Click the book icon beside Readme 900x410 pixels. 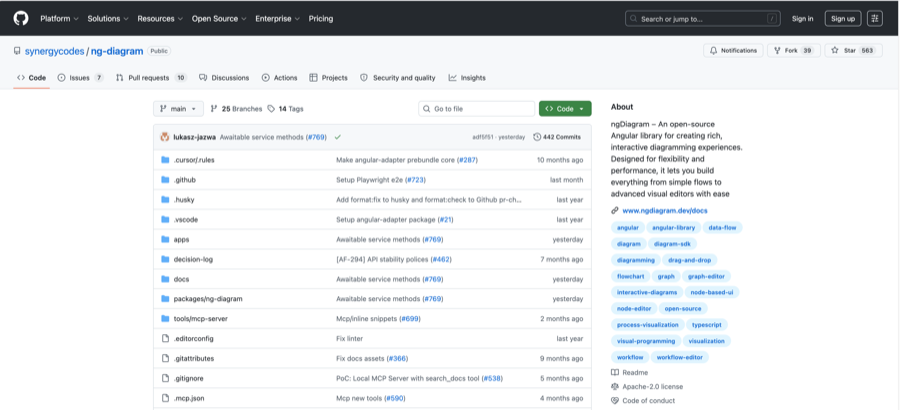(x=615, y=373)
